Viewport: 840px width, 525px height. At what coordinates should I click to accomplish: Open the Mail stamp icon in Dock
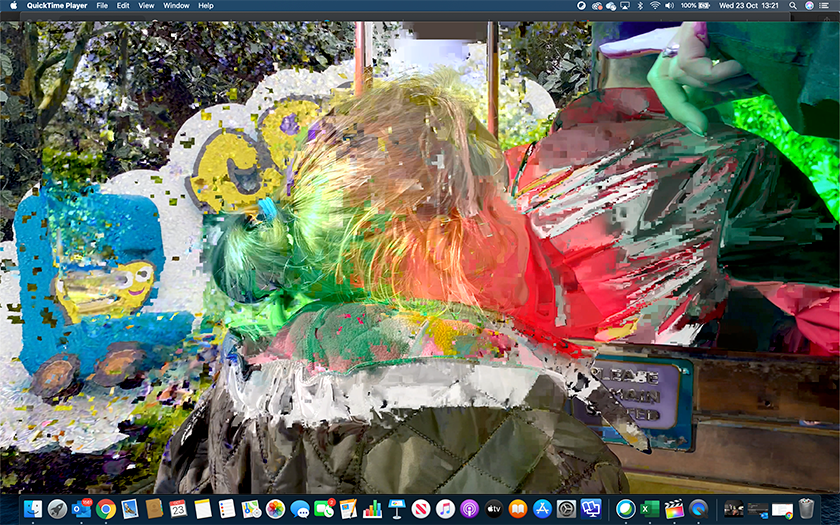130,508
